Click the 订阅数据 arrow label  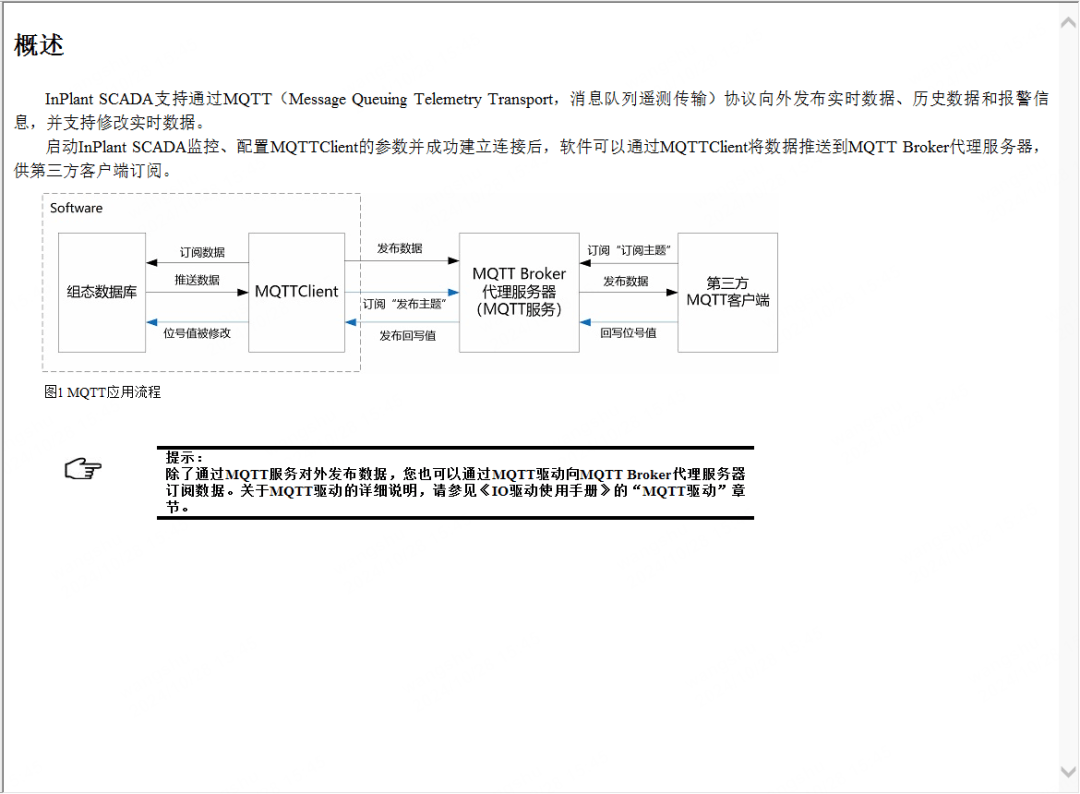[x=202, y=252]
